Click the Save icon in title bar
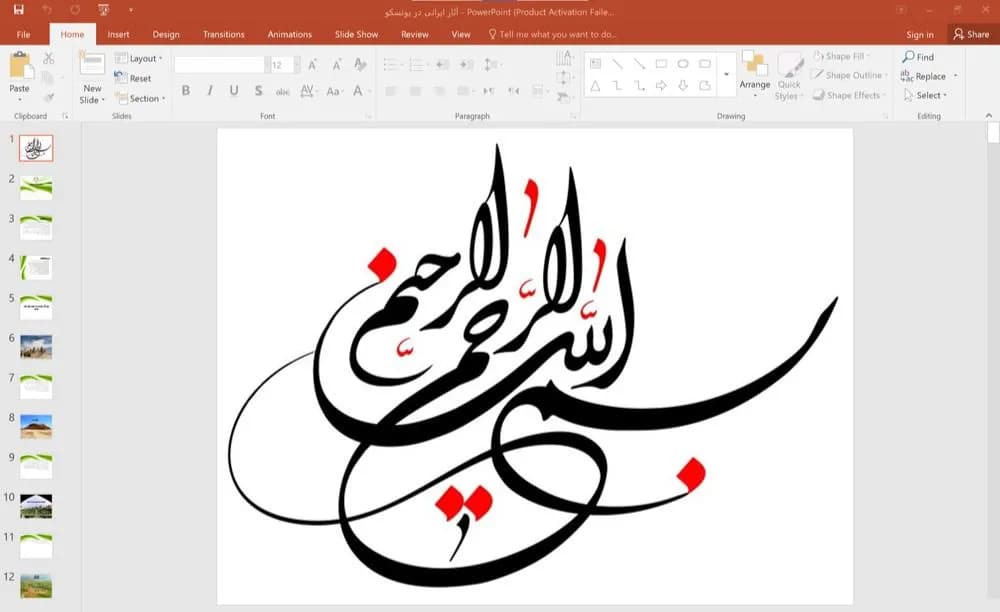Image resolution: width=1000 pixels, height=612 pixels. [18, 10]
